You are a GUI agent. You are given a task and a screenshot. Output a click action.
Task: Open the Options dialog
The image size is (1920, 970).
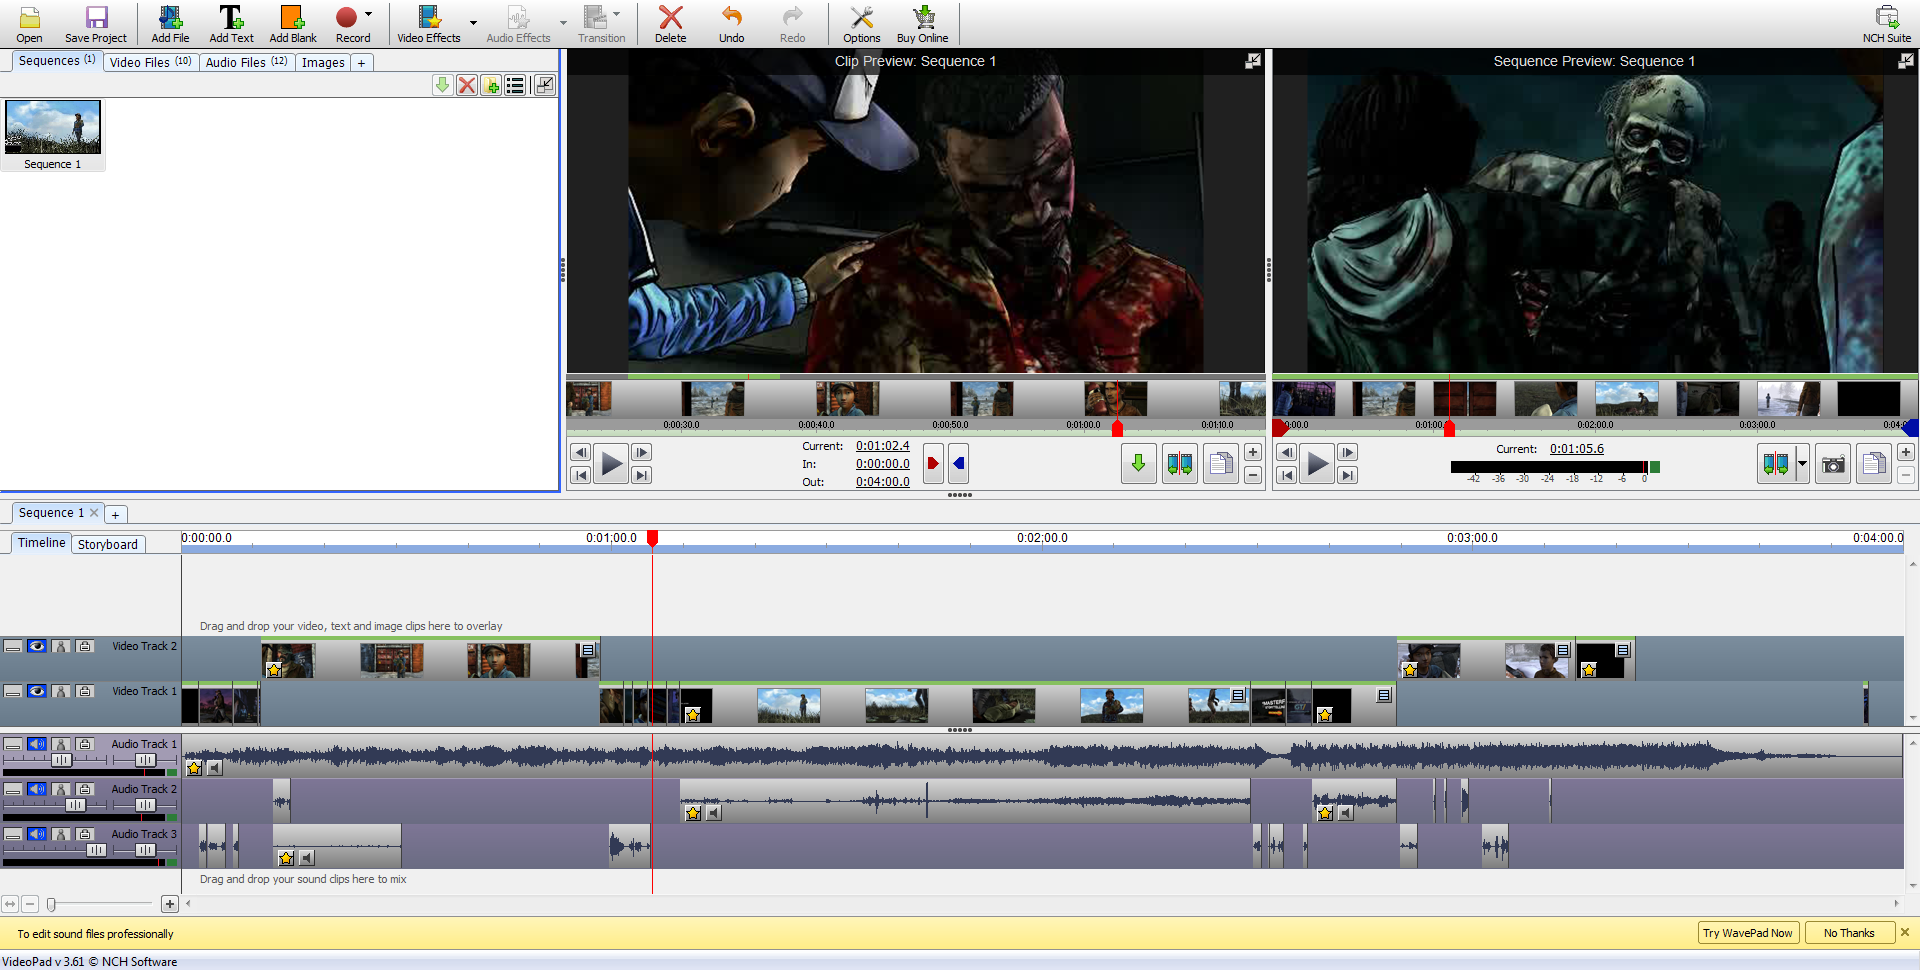[x=862, y=24]
